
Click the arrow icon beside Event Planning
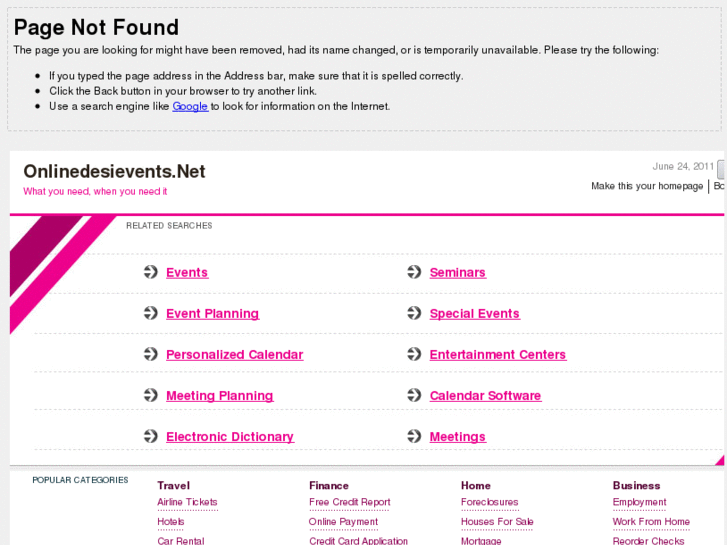[150, 313]
